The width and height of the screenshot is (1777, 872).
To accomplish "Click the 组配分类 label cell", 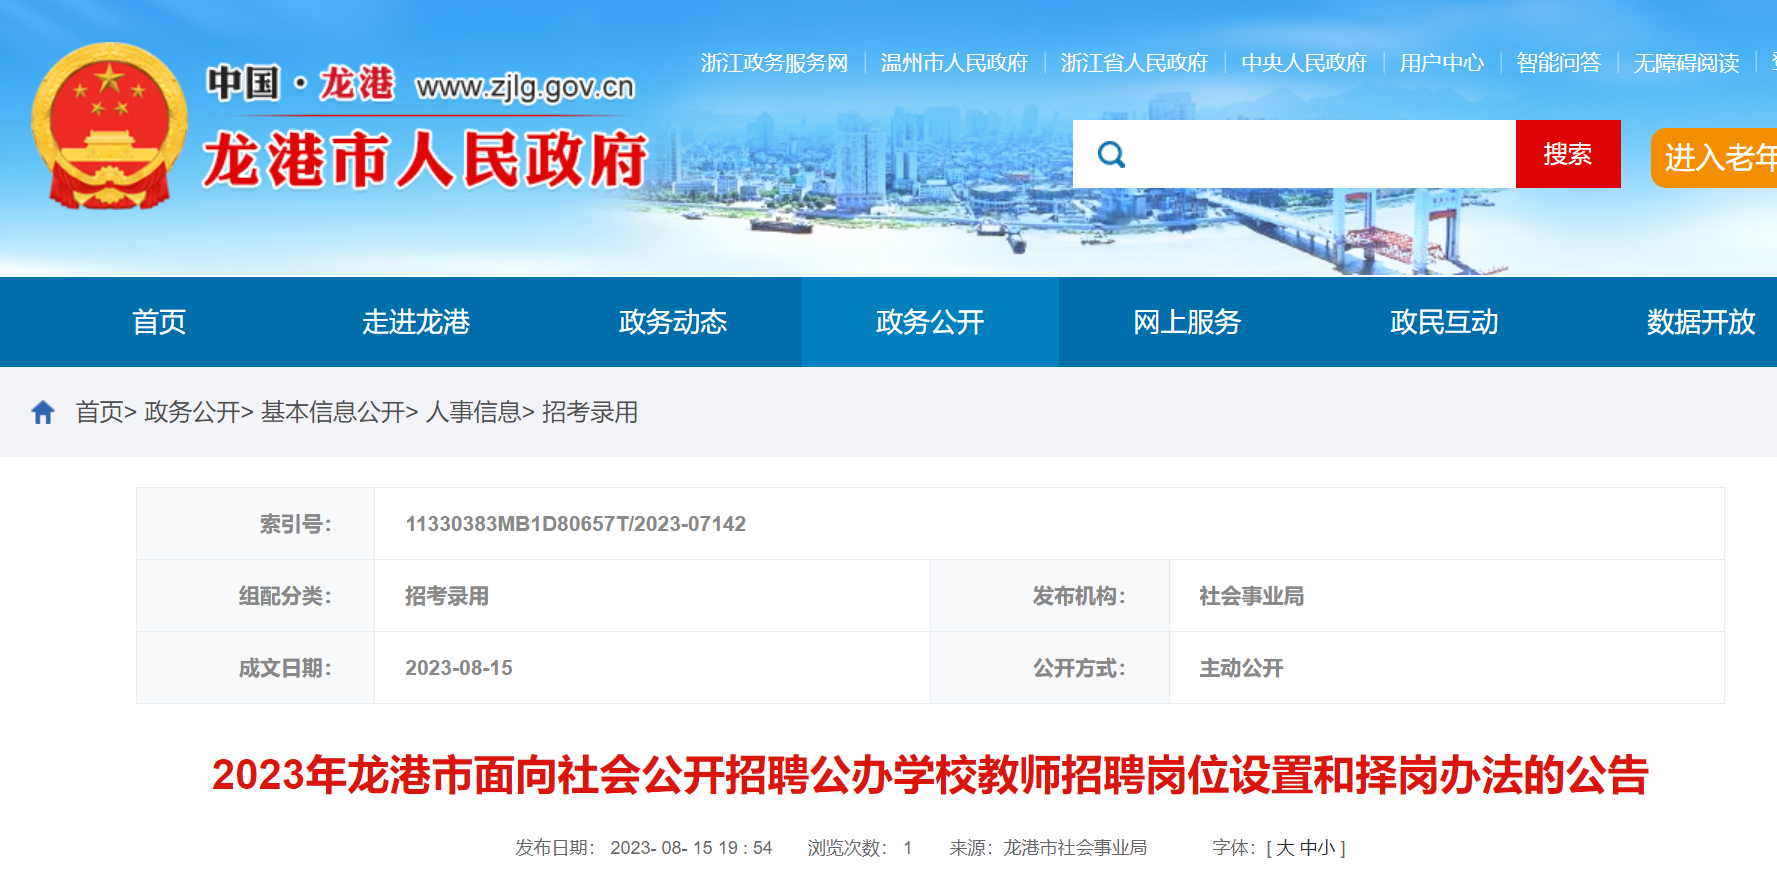I will click(256, 596).
